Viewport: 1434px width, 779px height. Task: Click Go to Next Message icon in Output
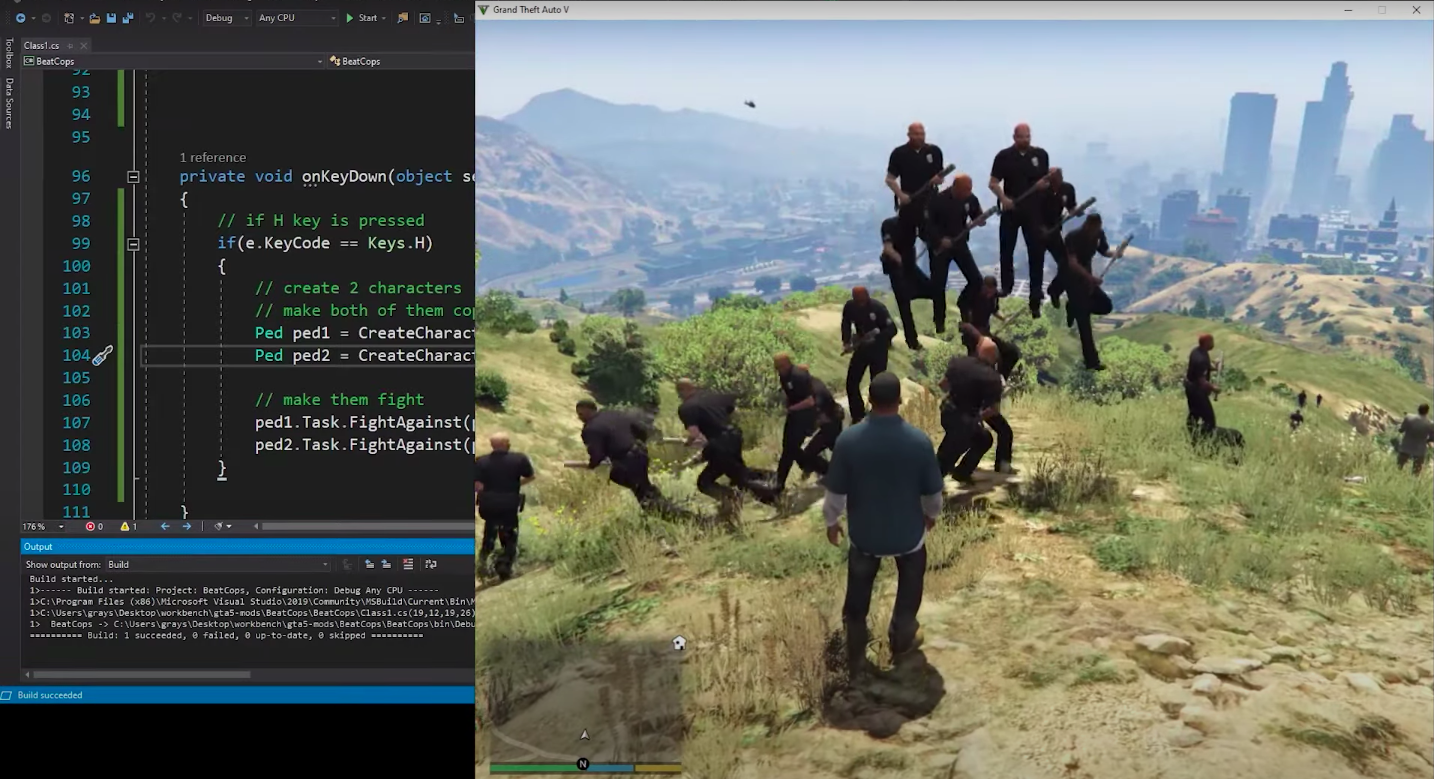click(386, 564)
